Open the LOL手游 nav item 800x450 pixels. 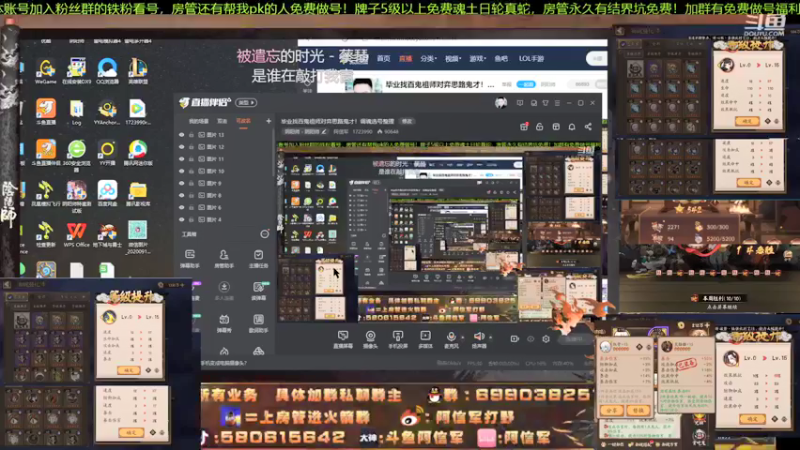[531, 59]
